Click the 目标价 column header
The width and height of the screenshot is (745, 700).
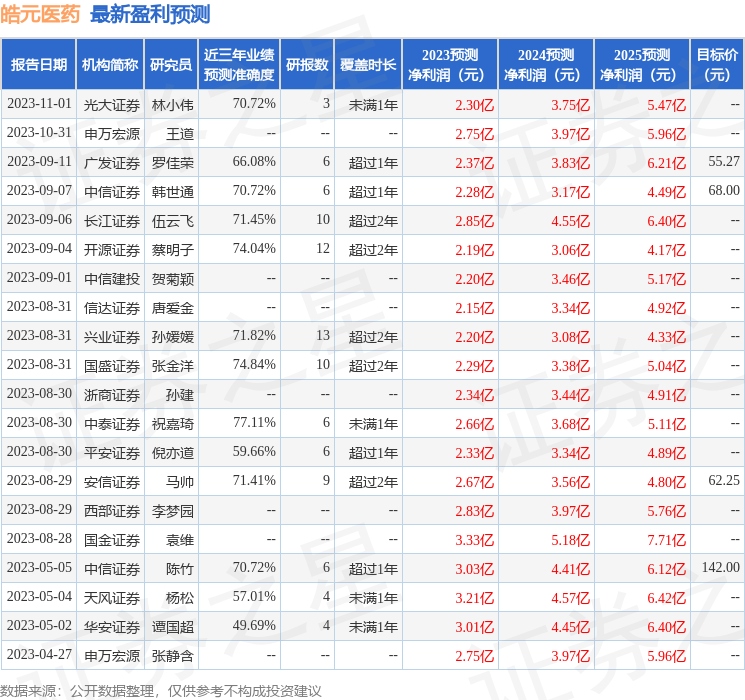717,65
